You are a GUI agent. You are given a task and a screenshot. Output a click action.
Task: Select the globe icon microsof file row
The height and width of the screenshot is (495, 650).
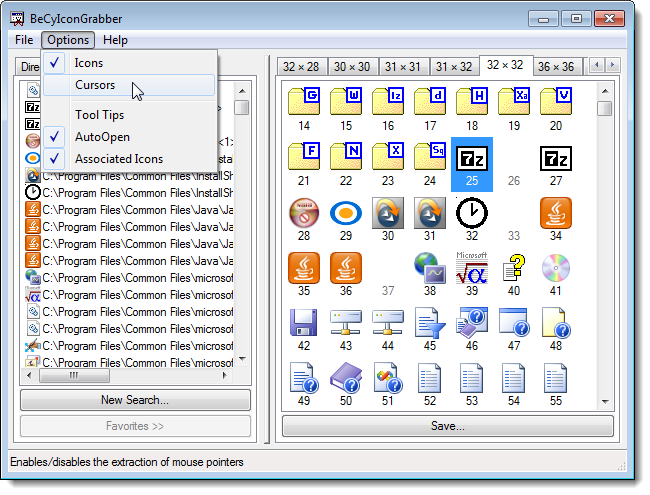(129, 278)
